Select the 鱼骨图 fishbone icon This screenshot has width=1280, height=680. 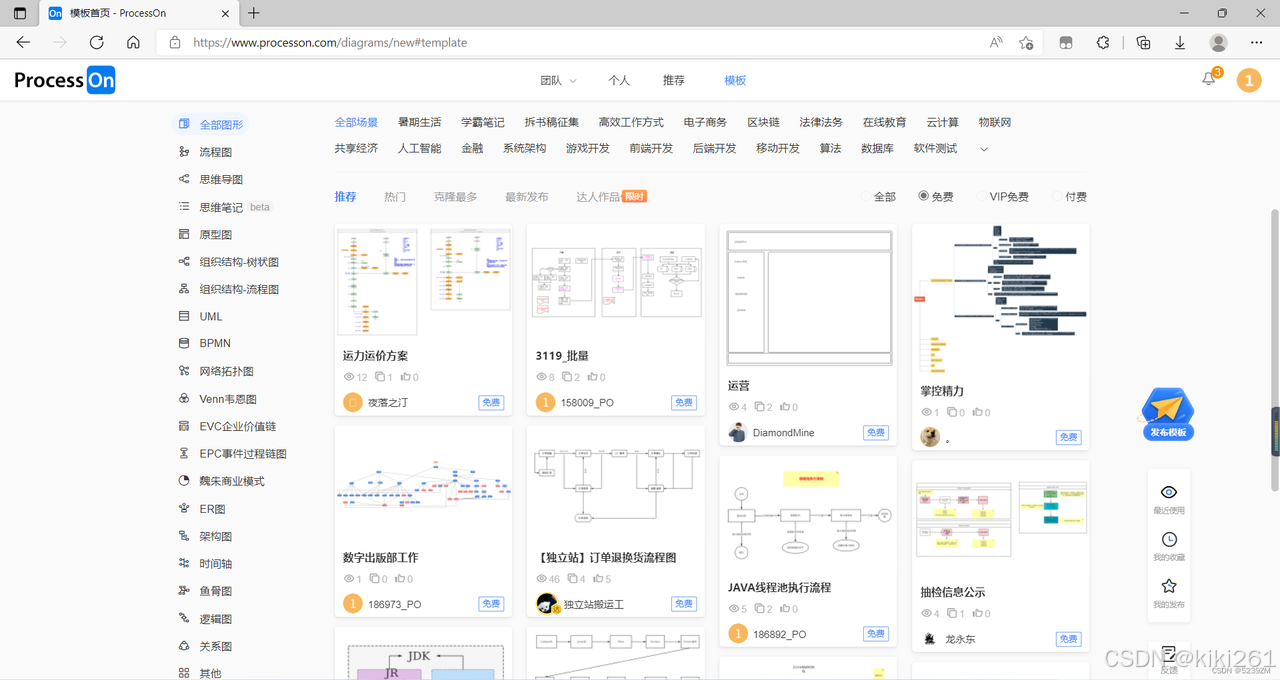click(184, 591)
